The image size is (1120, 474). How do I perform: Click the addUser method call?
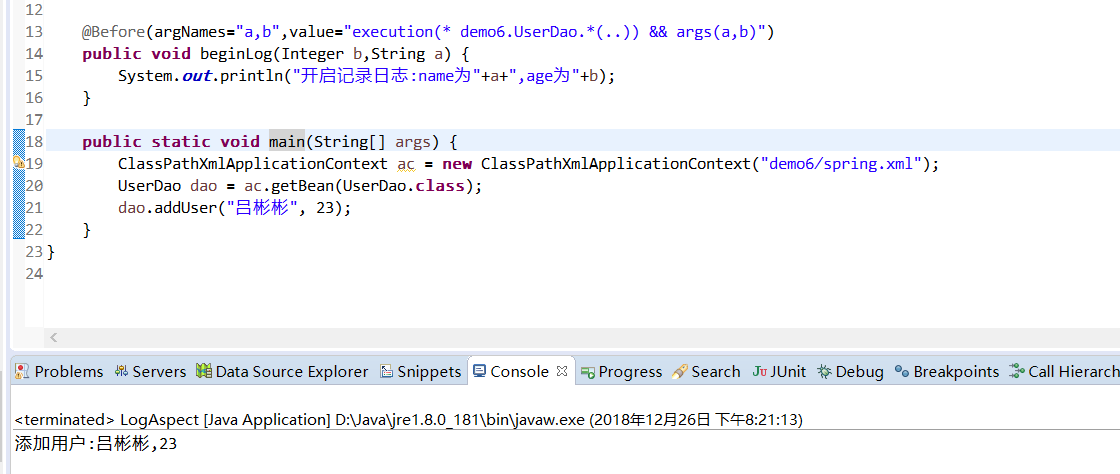[x=186, y=208]
